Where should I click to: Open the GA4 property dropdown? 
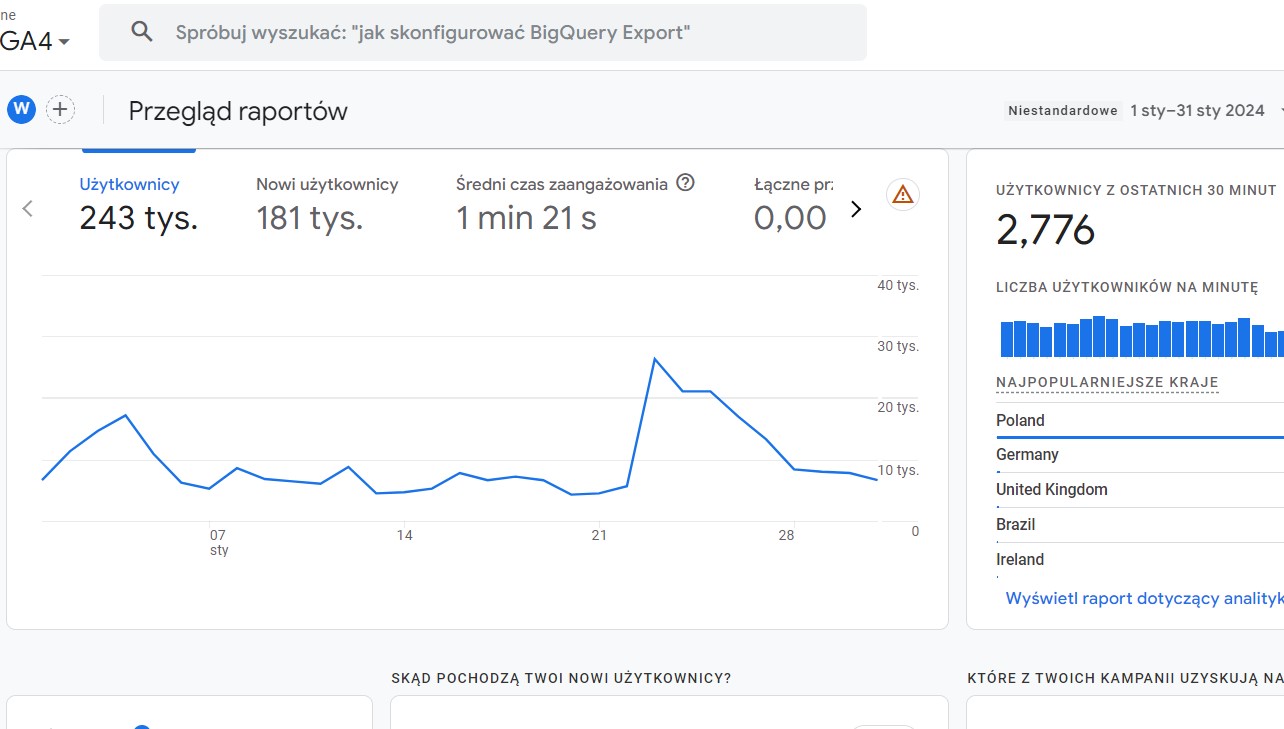(36, 41)
